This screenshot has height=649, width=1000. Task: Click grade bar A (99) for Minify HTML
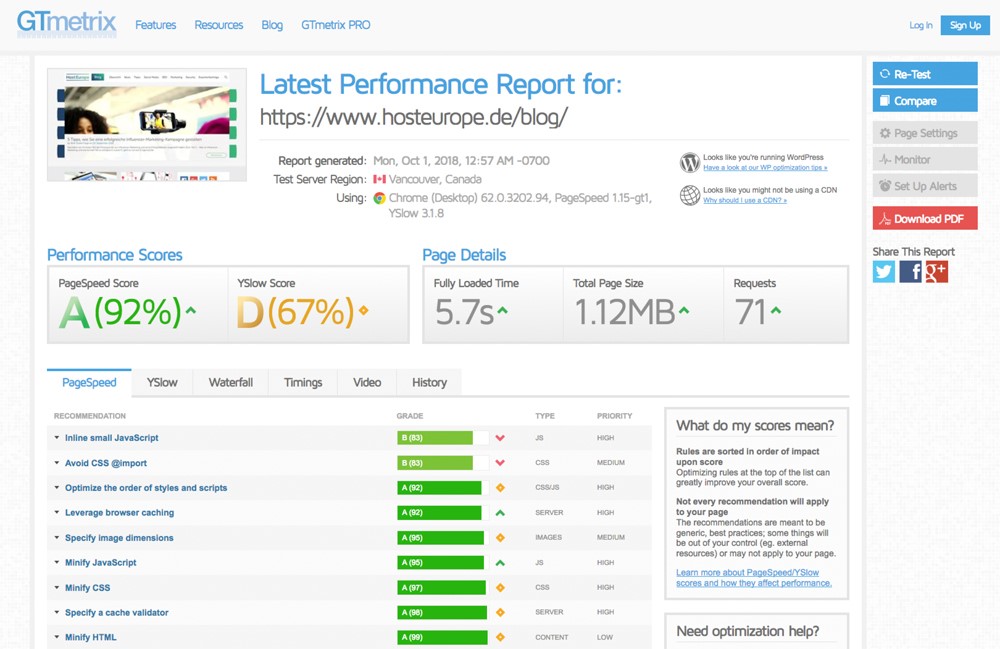443,637
